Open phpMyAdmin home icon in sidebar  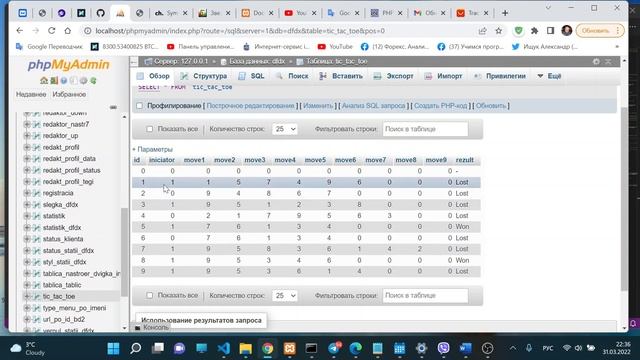[44, 80]
